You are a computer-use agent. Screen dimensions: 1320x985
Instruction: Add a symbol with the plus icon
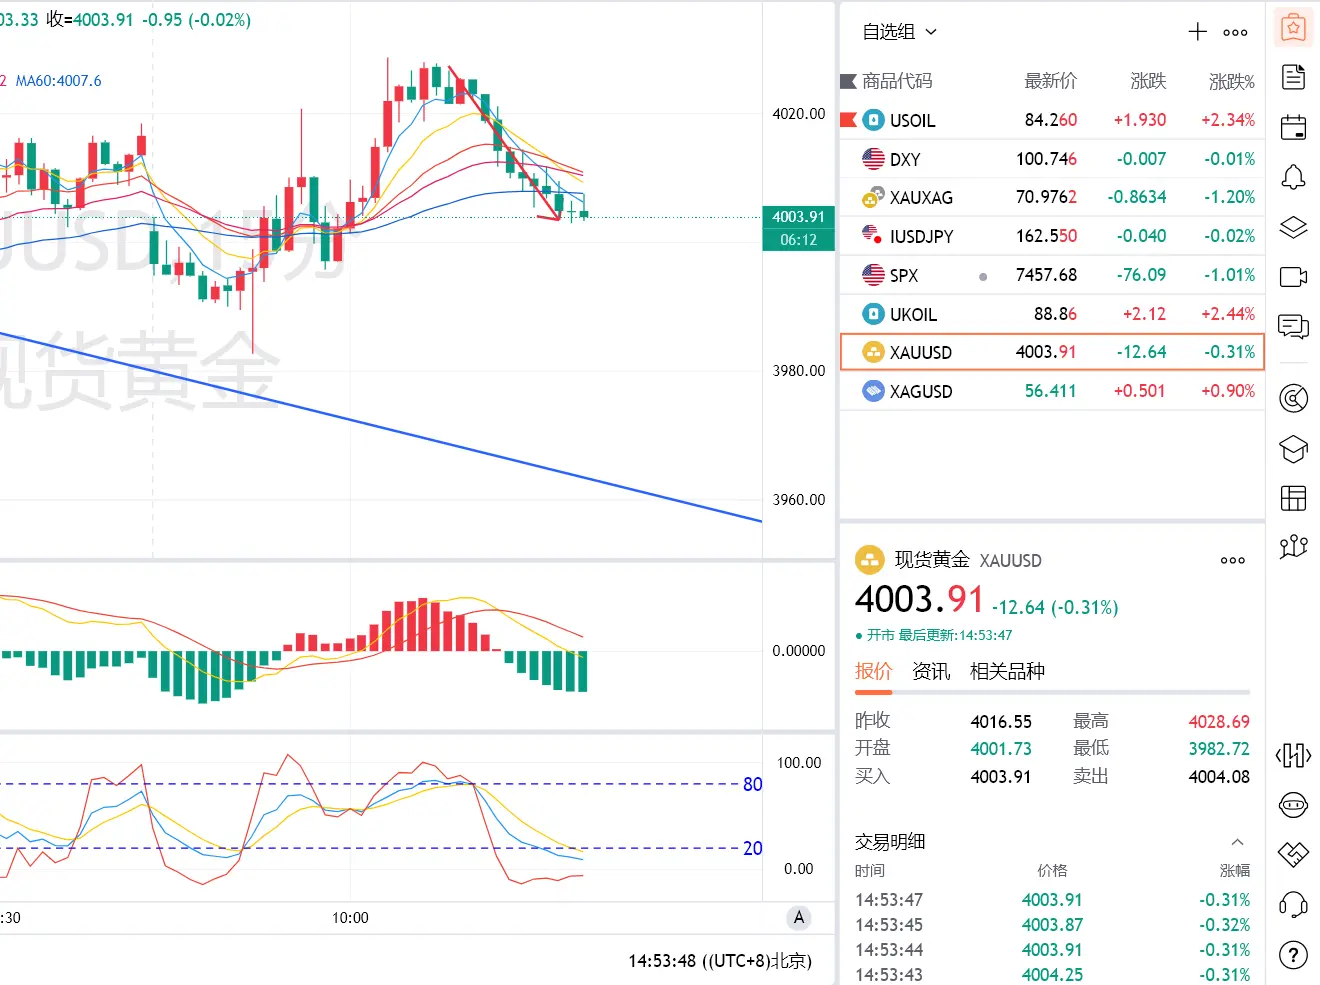click(1197, 32)
